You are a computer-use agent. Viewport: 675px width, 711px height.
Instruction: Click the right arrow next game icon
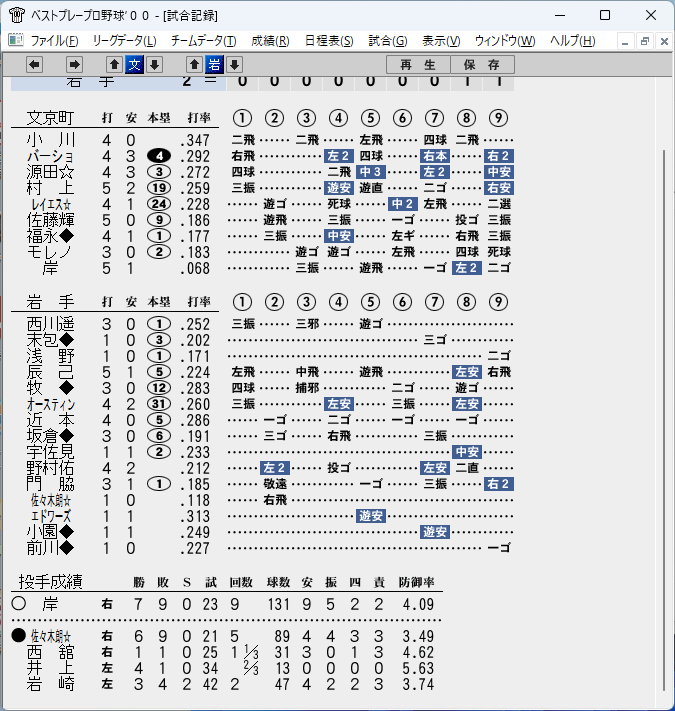(74, 64)
